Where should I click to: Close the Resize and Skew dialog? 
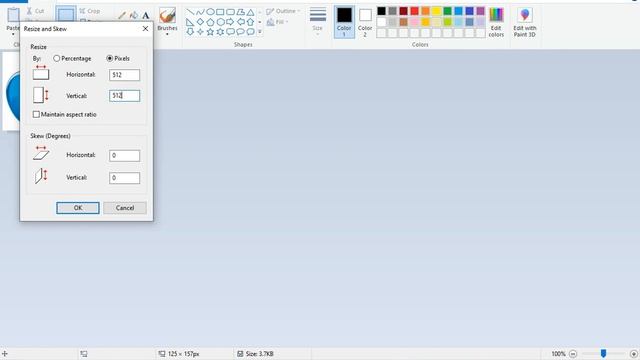(145, 29)
